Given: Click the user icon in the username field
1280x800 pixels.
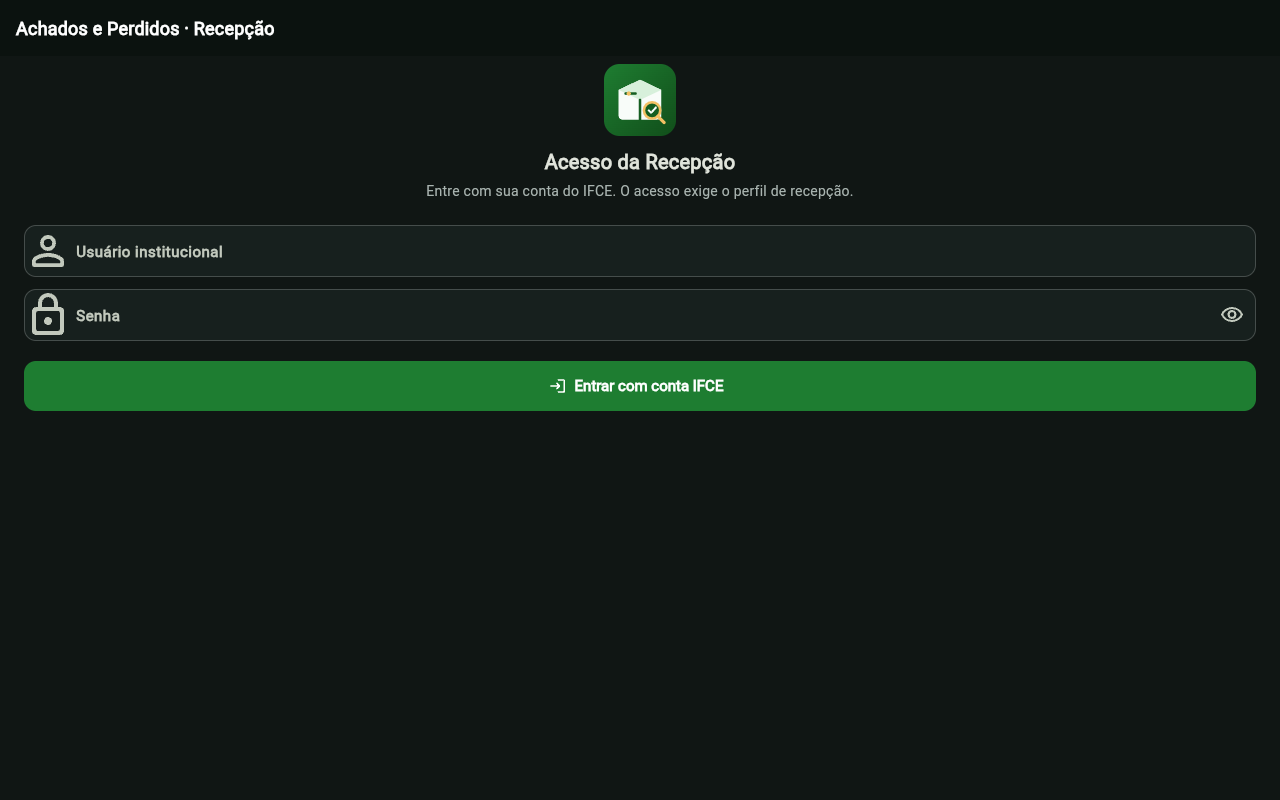Looking at the screenshot, I should click(48, 251).
